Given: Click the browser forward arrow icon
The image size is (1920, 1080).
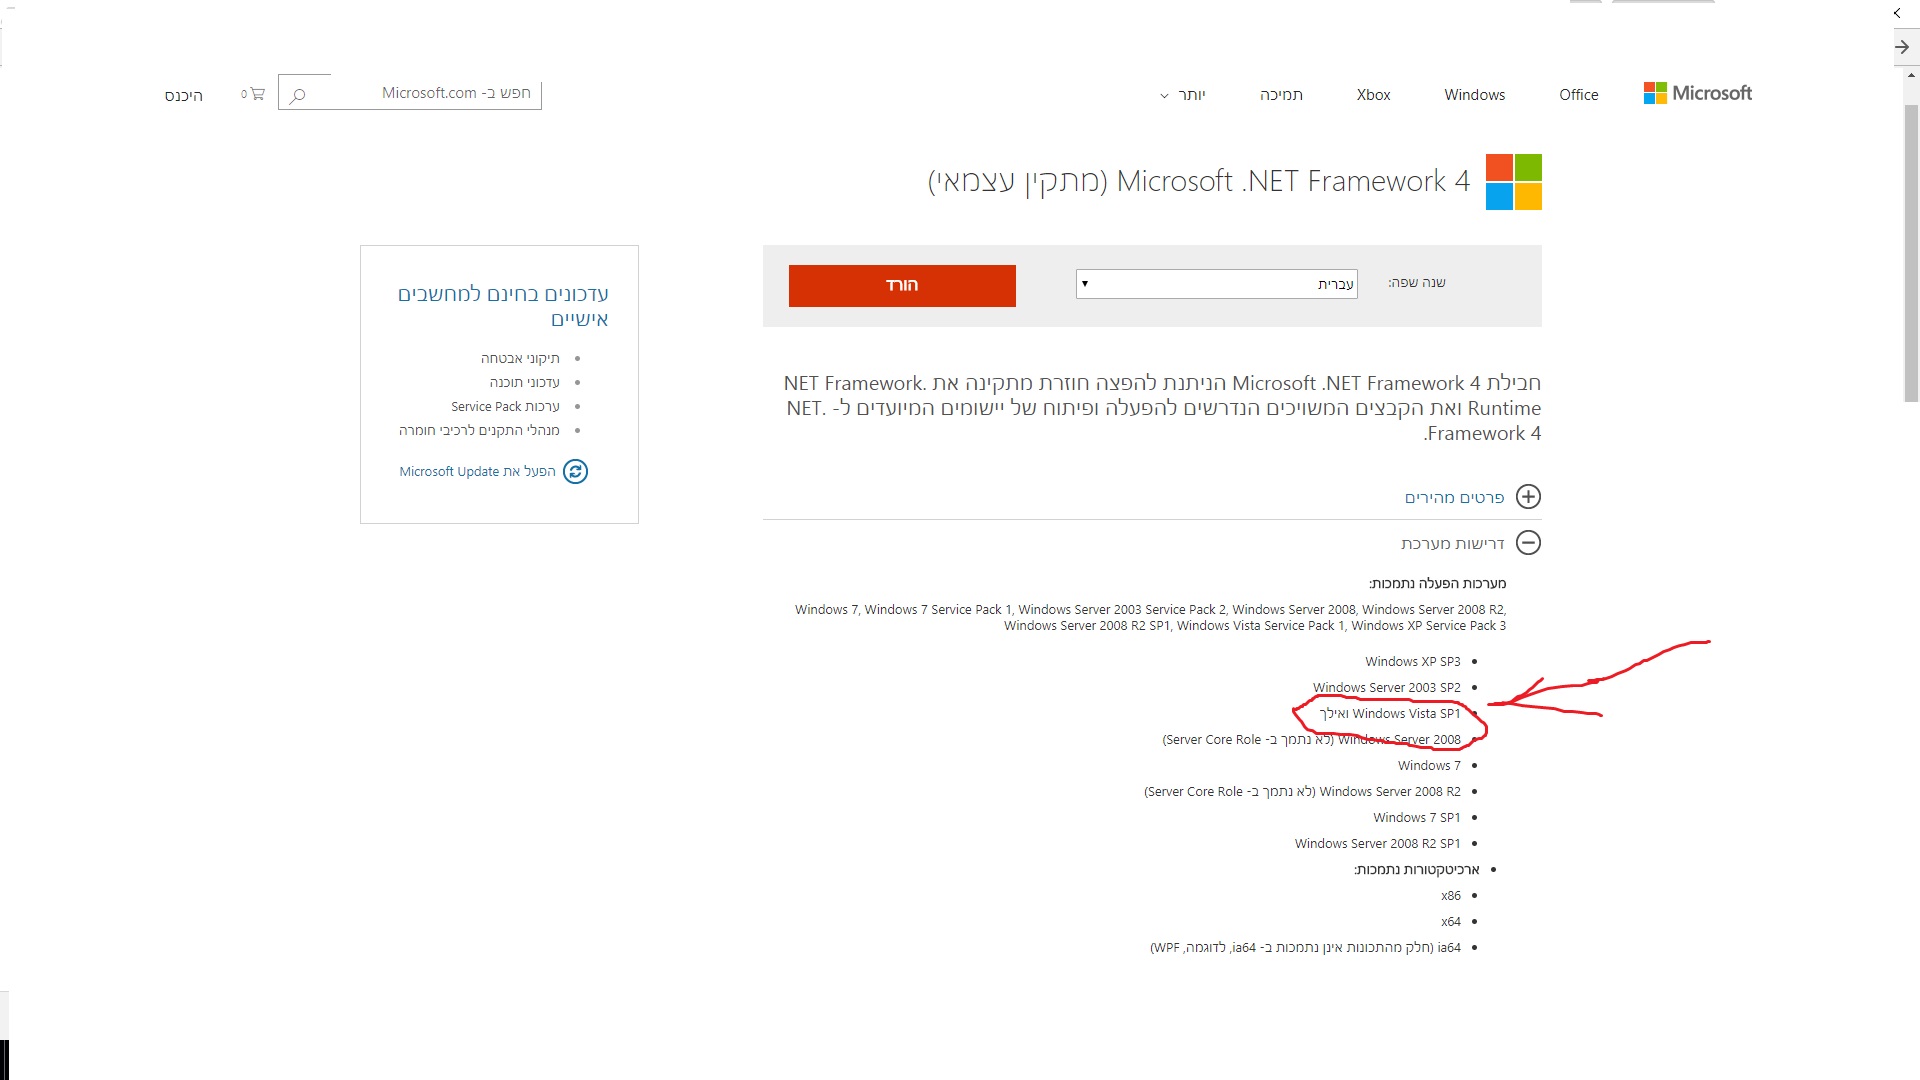Looking at the screenshot, I should 1902,47.
